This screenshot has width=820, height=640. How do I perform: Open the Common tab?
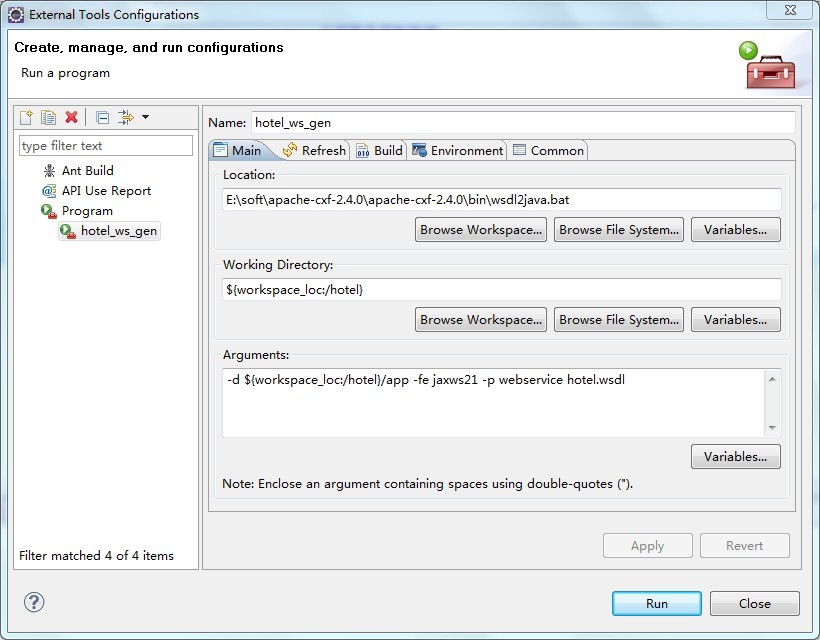pos(549,151)
